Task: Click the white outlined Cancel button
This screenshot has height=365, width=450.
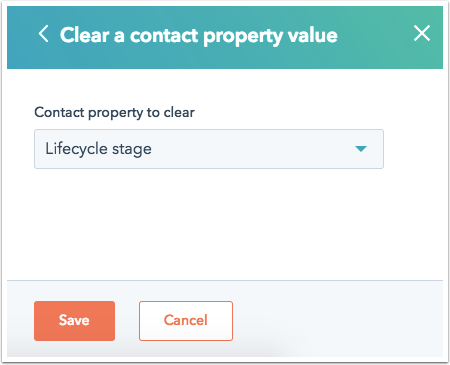Action: pos(186,321)
